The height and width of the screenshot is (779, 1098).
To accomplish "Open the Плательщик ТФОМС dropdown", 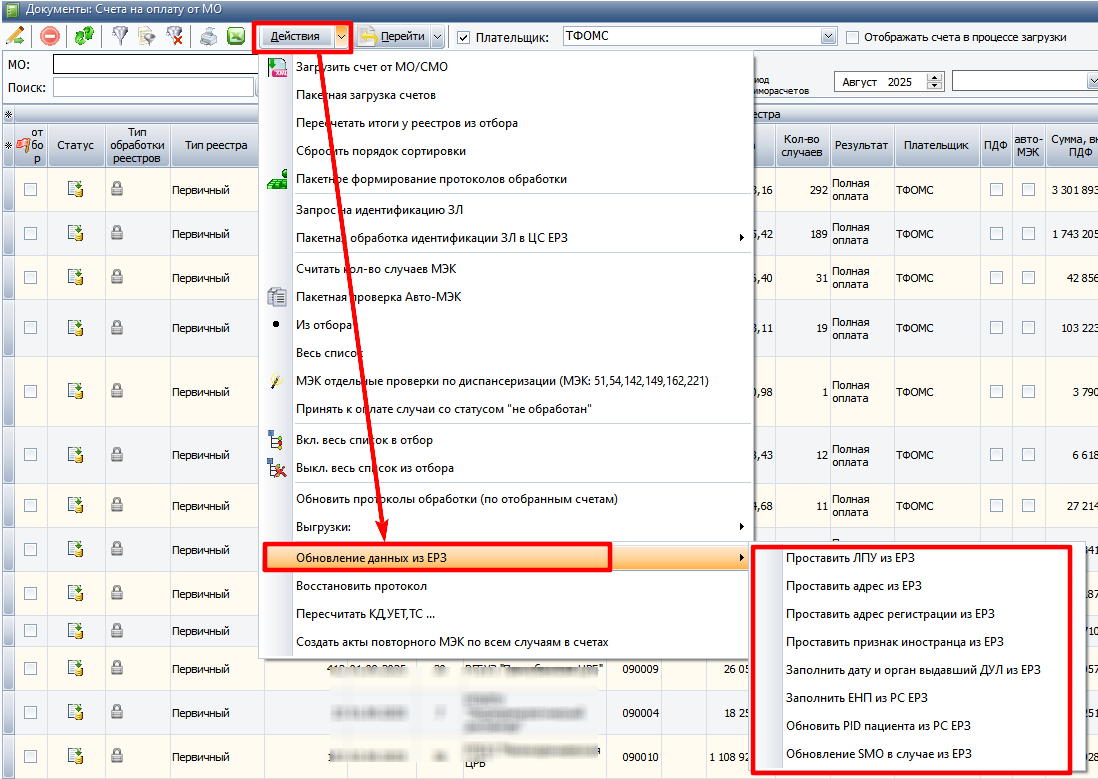I will click(827, 37).
